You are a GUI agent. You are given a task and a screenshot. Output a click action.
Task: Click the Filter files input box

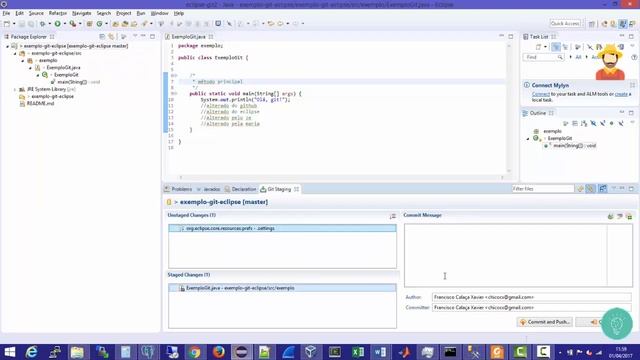click(x=543, y=189)
